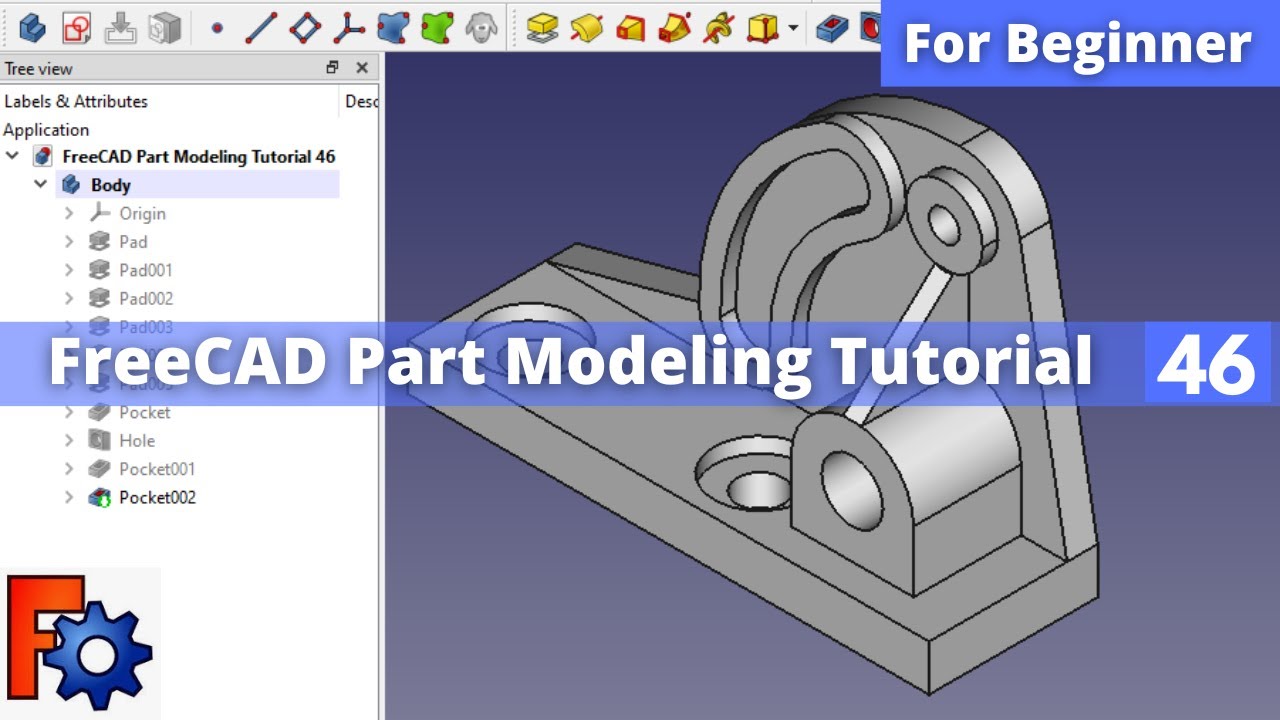This screenshot has width=1280, height=720.
Task: Select the Pocket001 label in tree
Action: 157,469
